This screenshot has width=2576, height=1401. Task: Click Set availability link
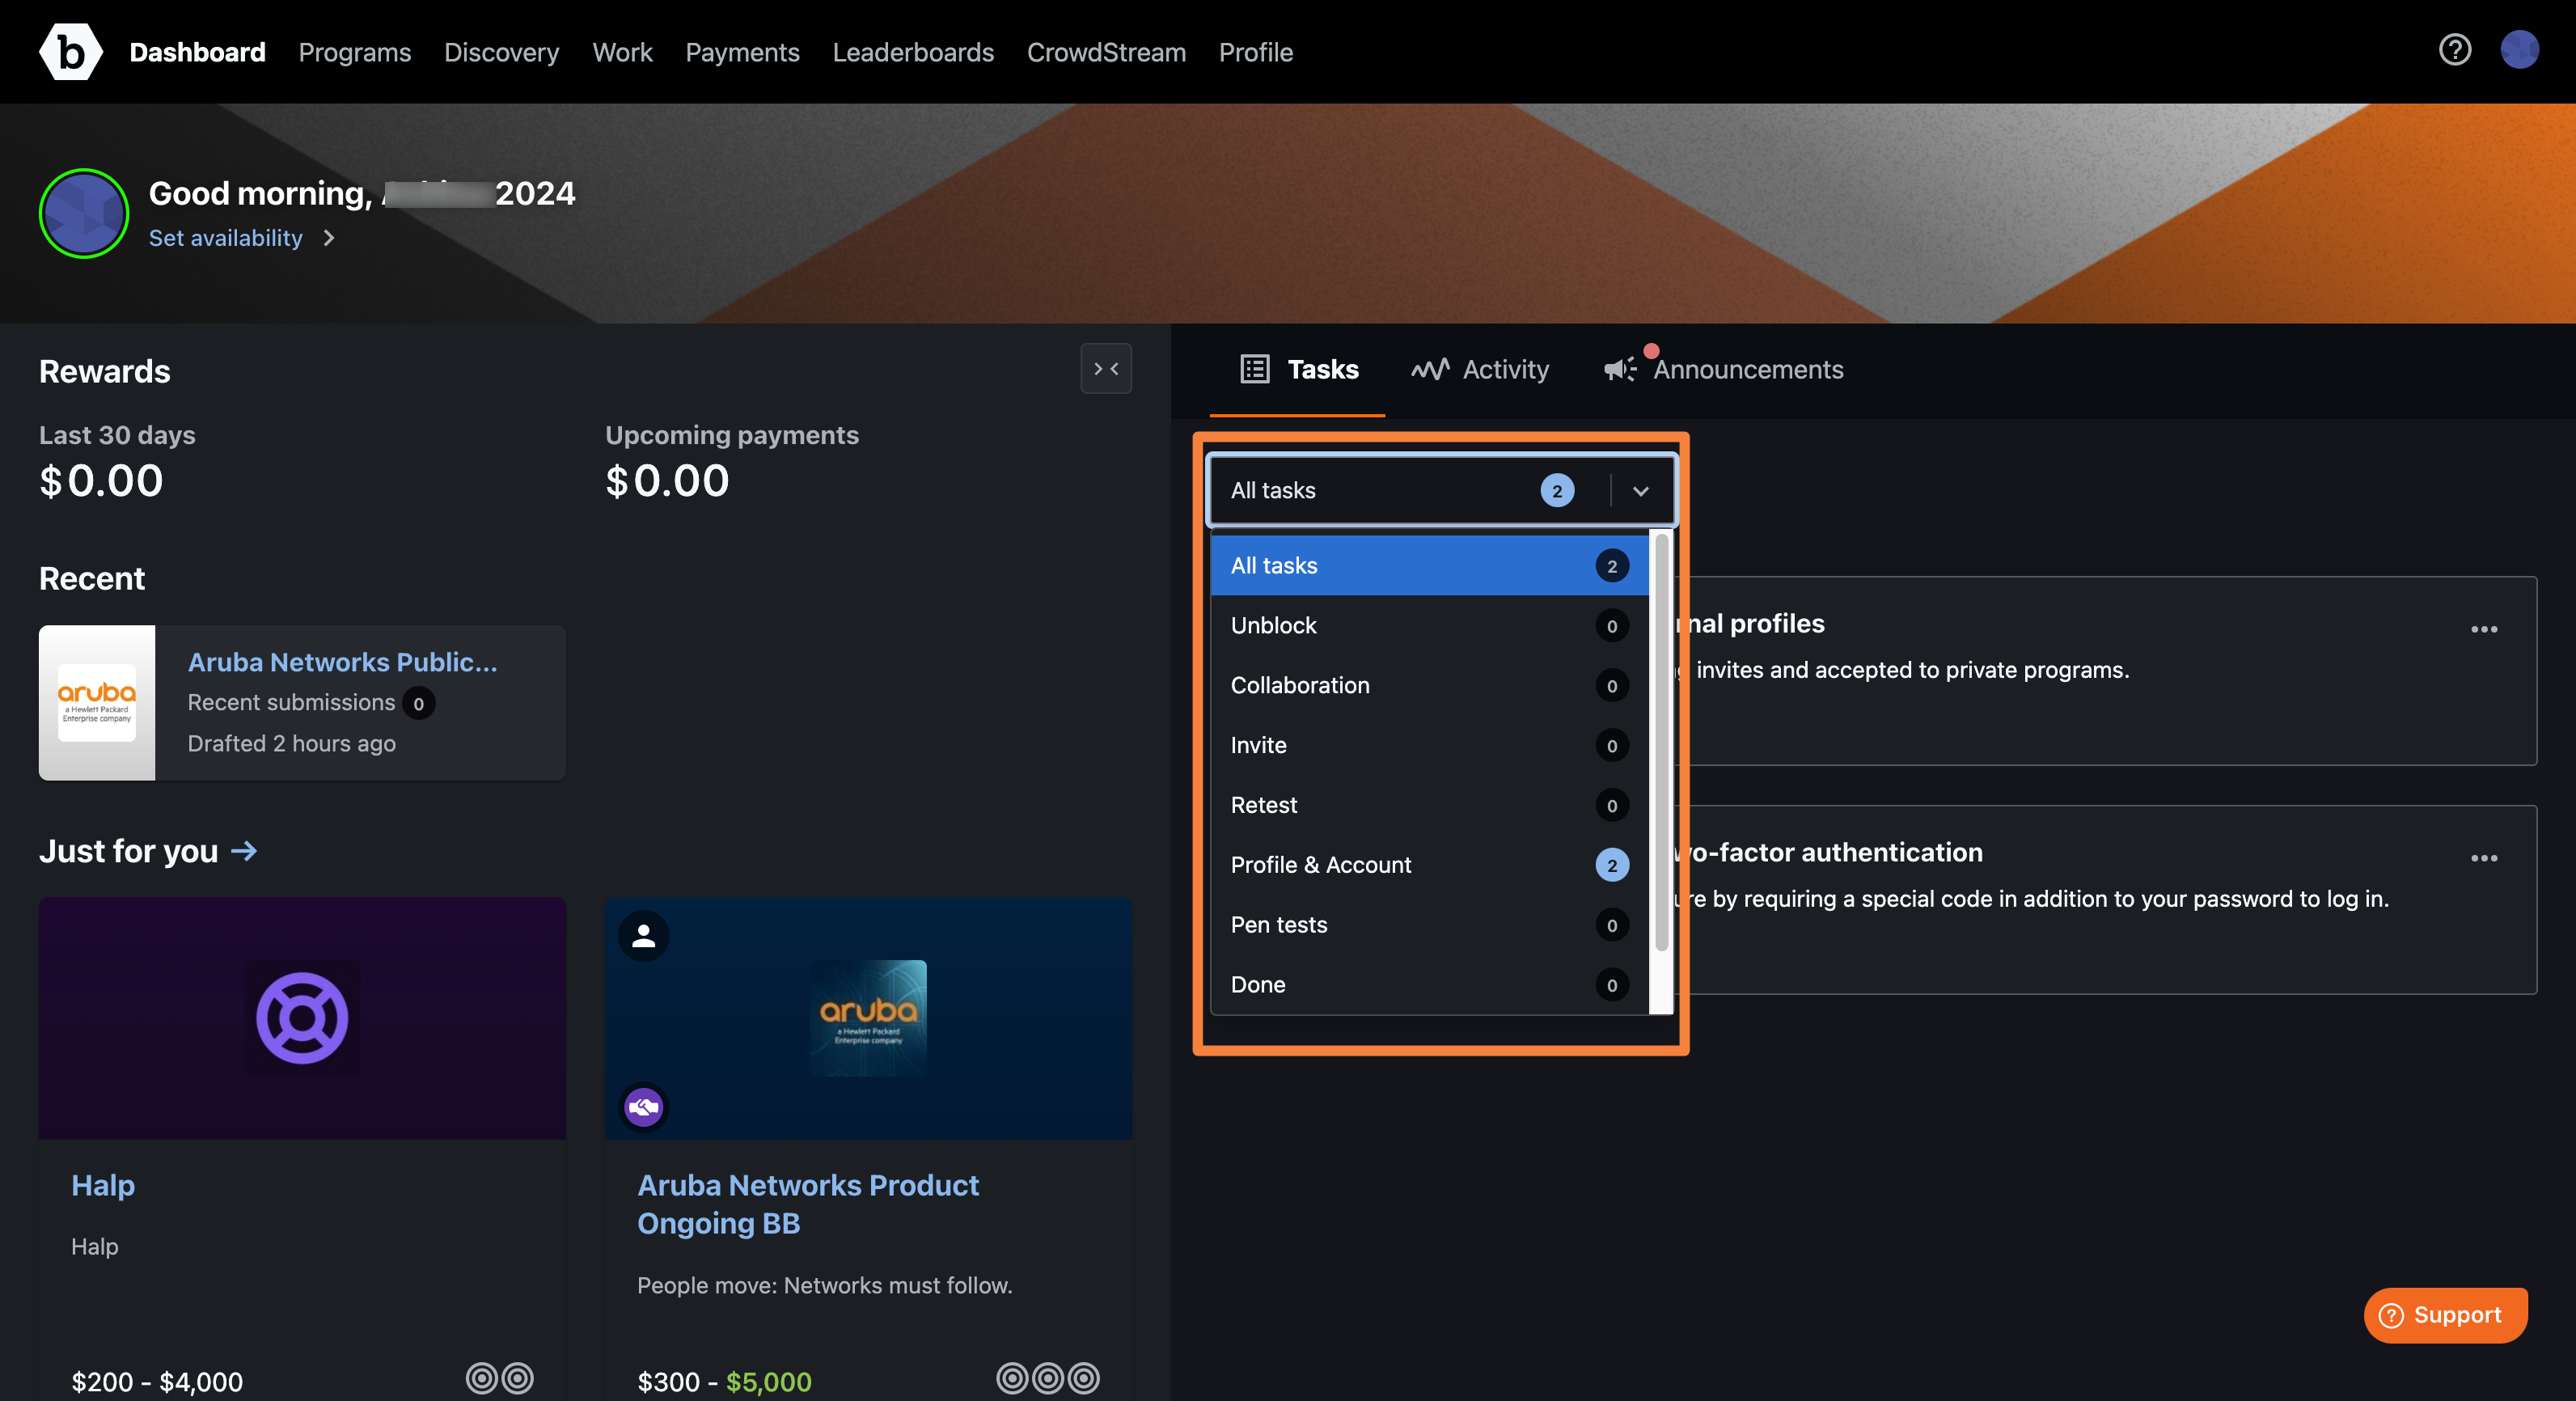(x=224, y=236)
